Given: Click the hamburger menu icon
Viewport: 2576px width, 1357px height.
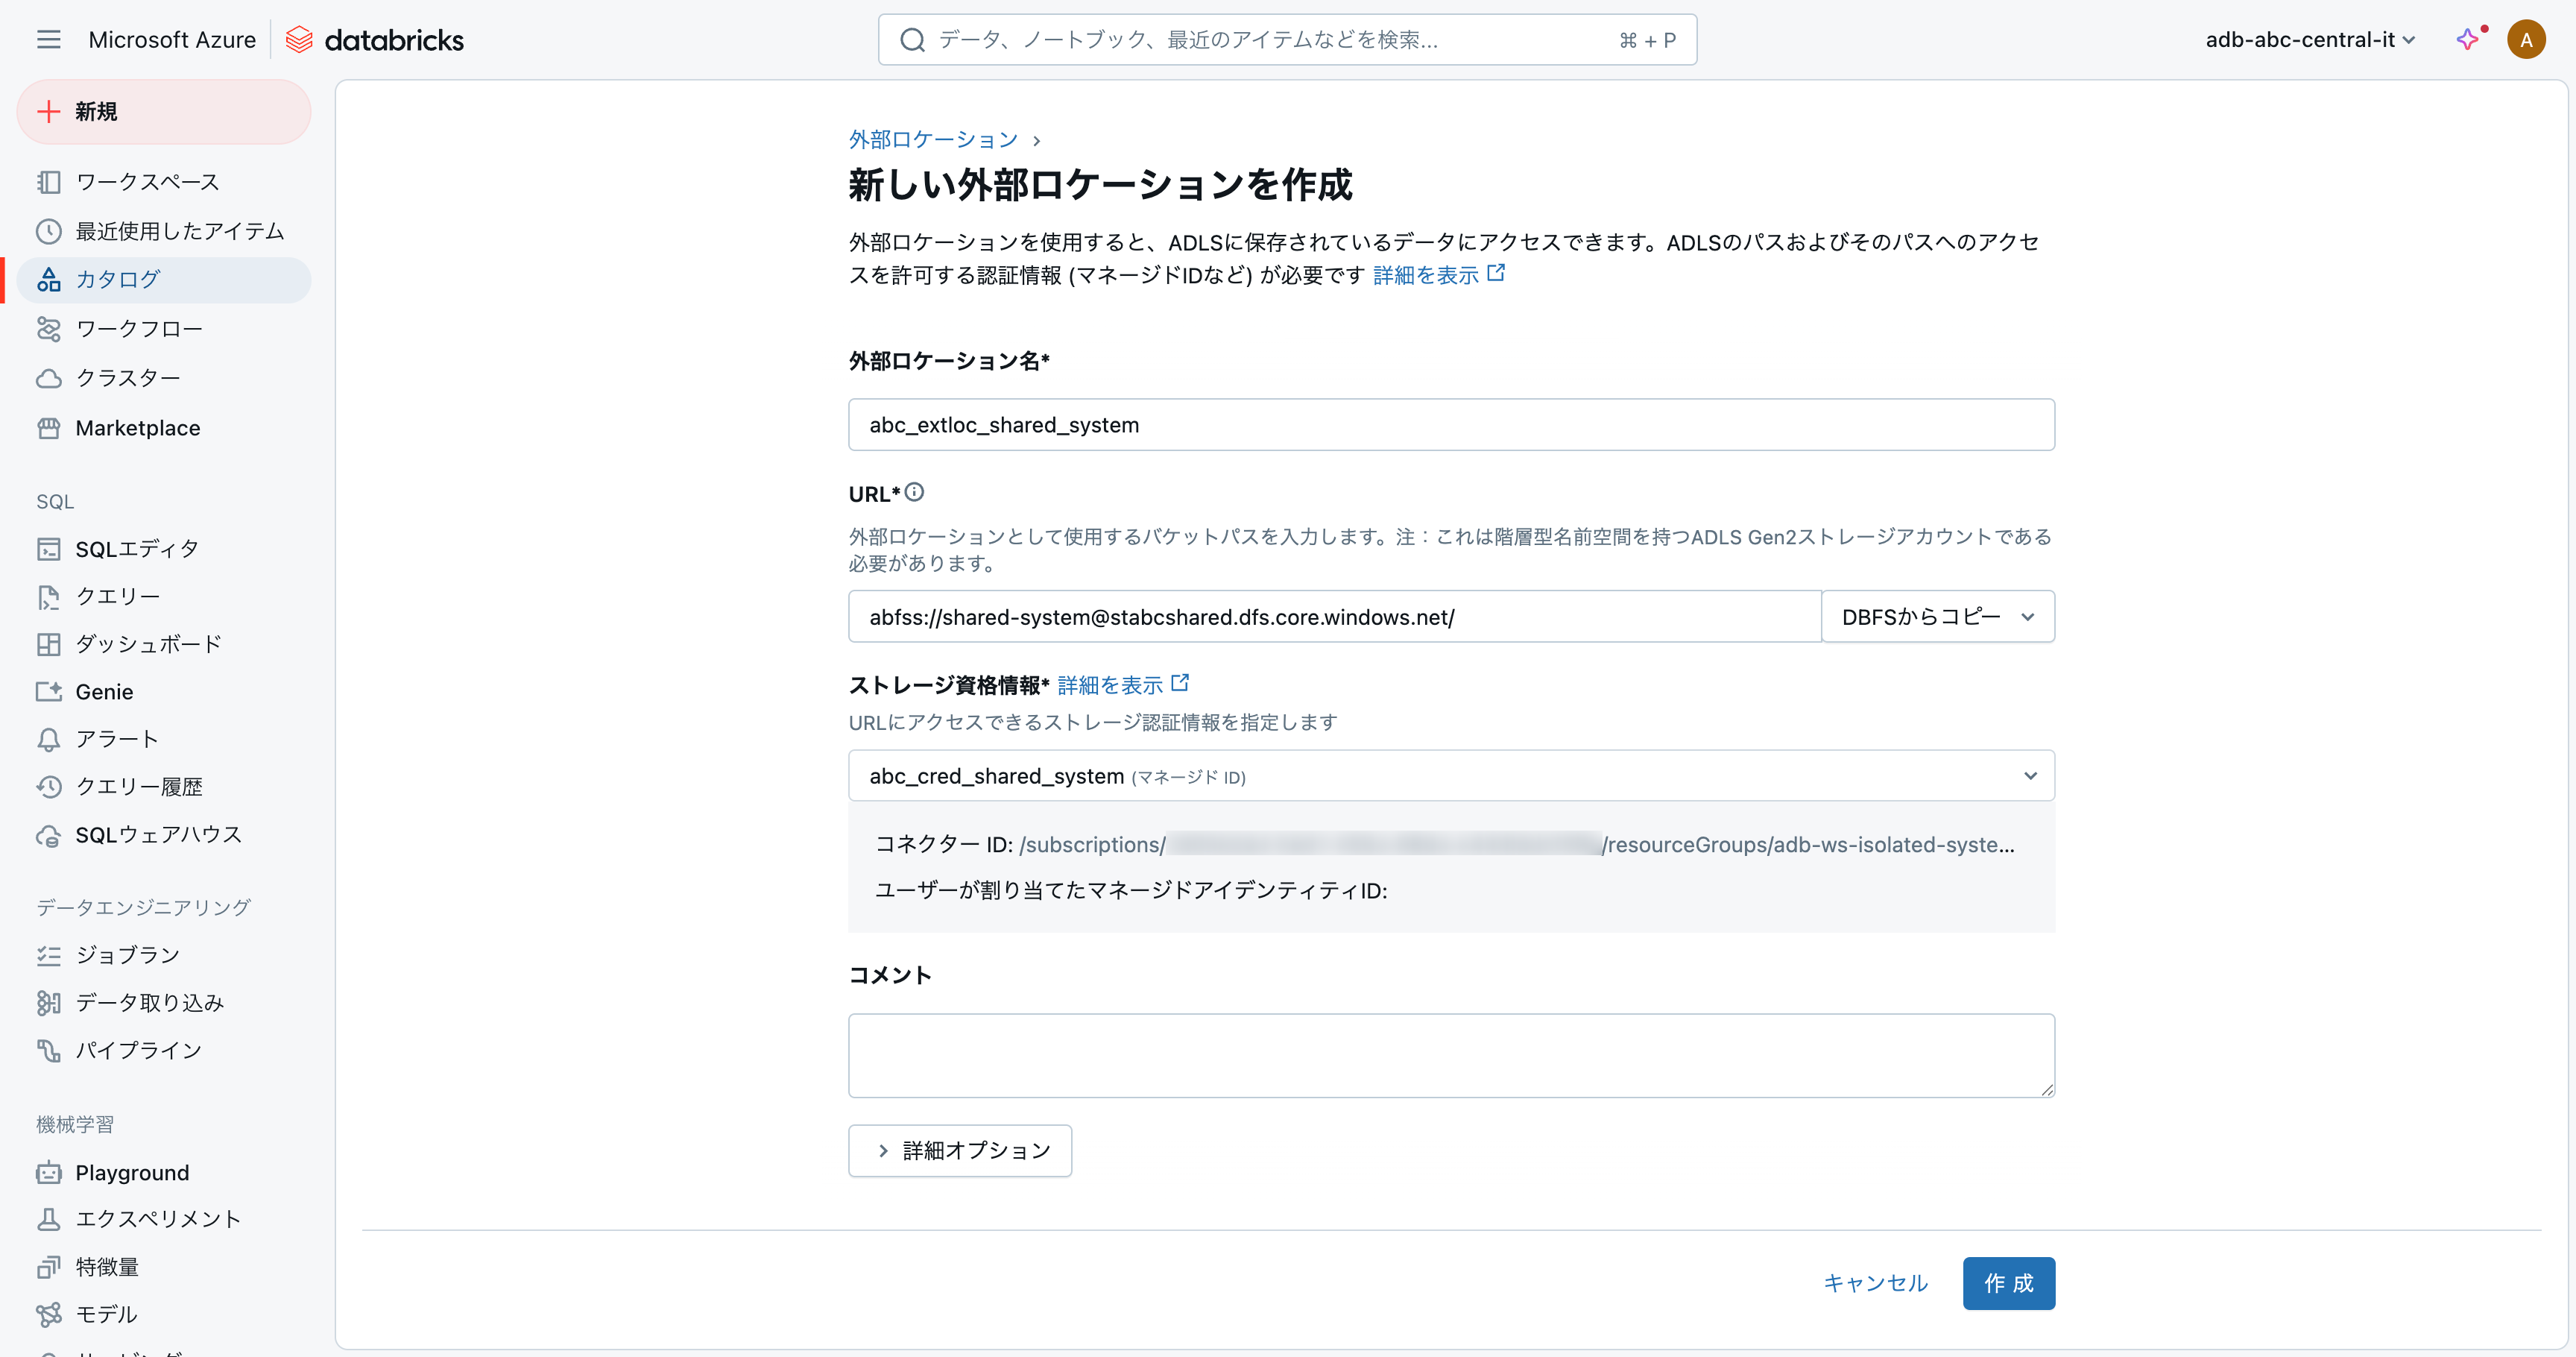Looking at the screenshot, I should 48,40.
